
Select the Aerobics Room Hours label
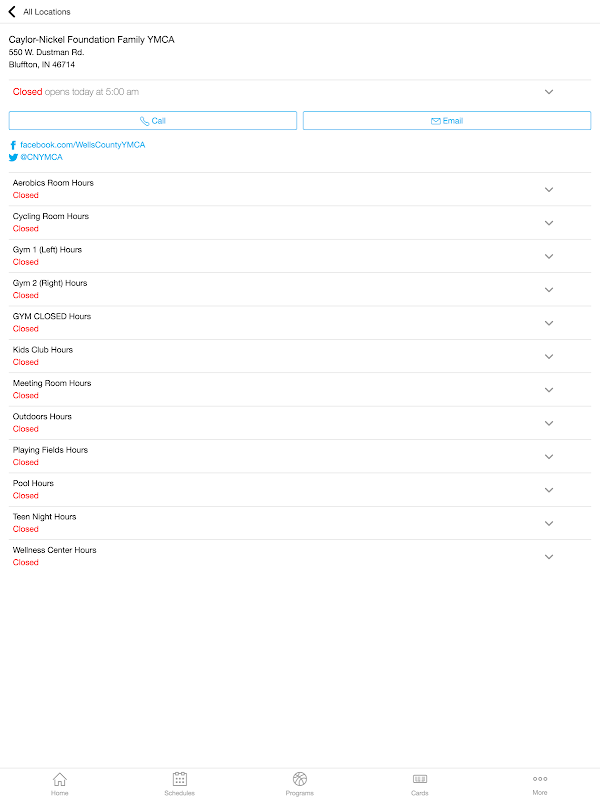53,183
